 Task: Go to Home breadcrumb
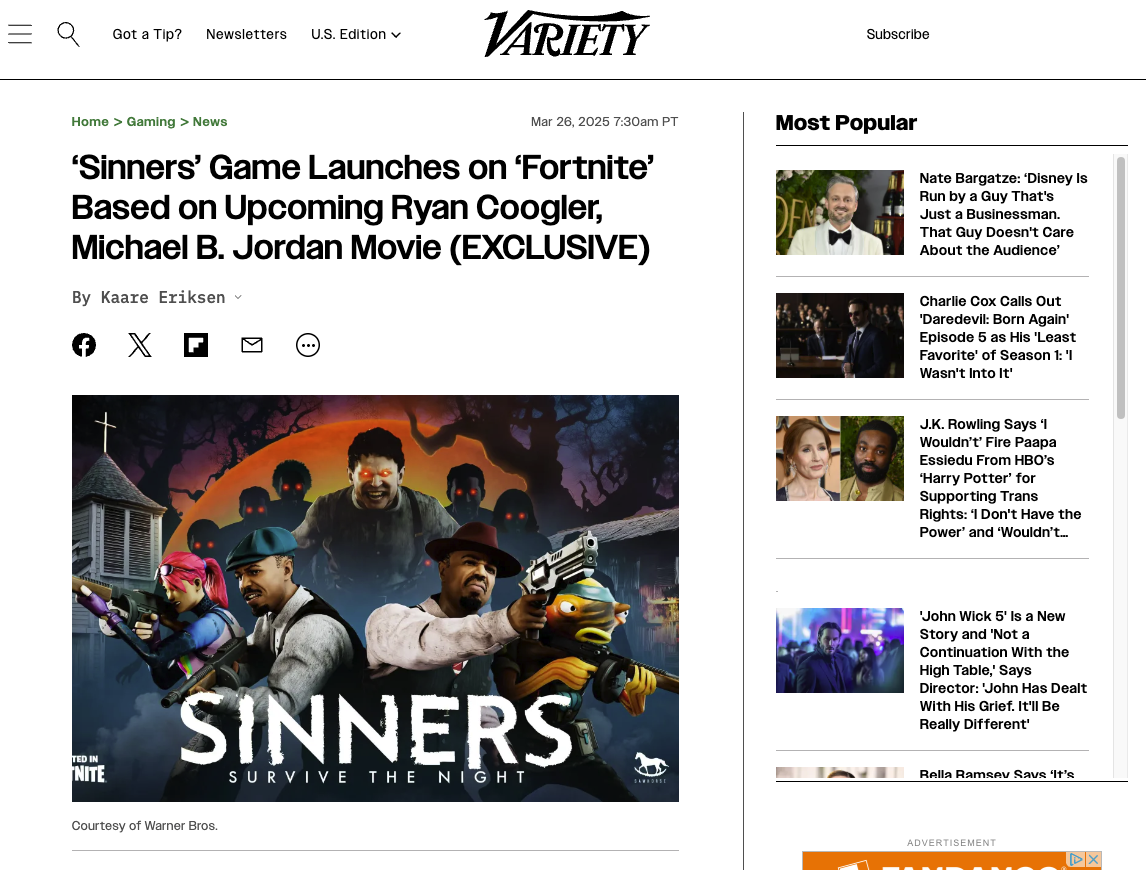click(90, 121)
